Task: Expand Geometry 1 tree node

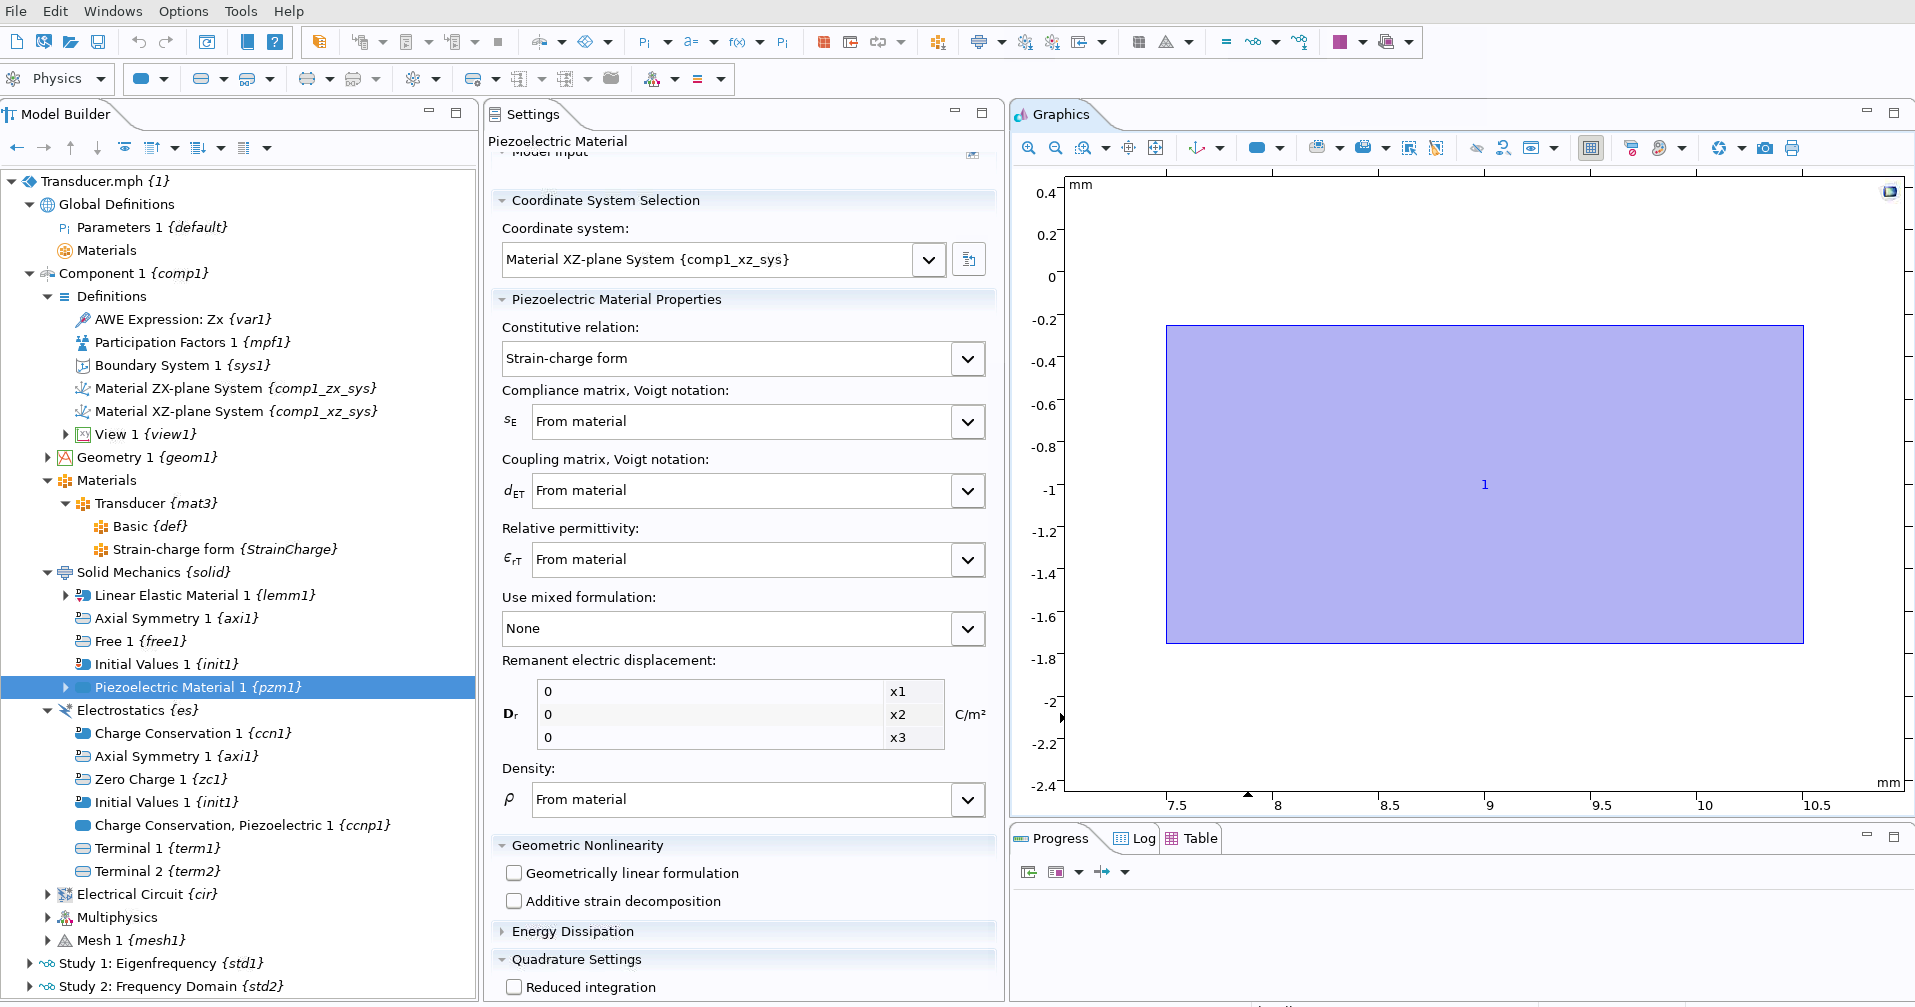Action: (x=47, y=458)
